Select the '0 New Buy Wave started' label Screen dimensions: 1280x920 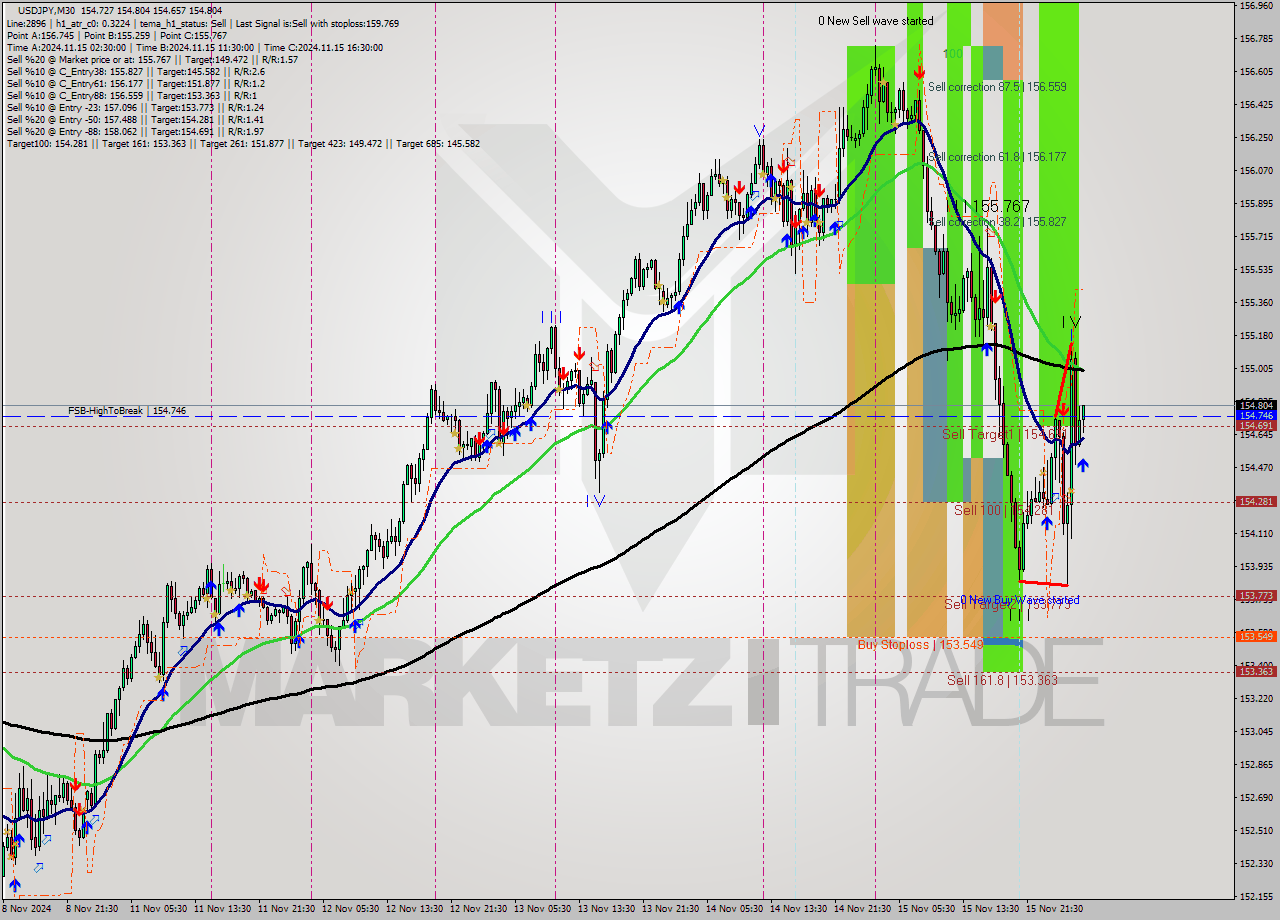point(1019,600)
